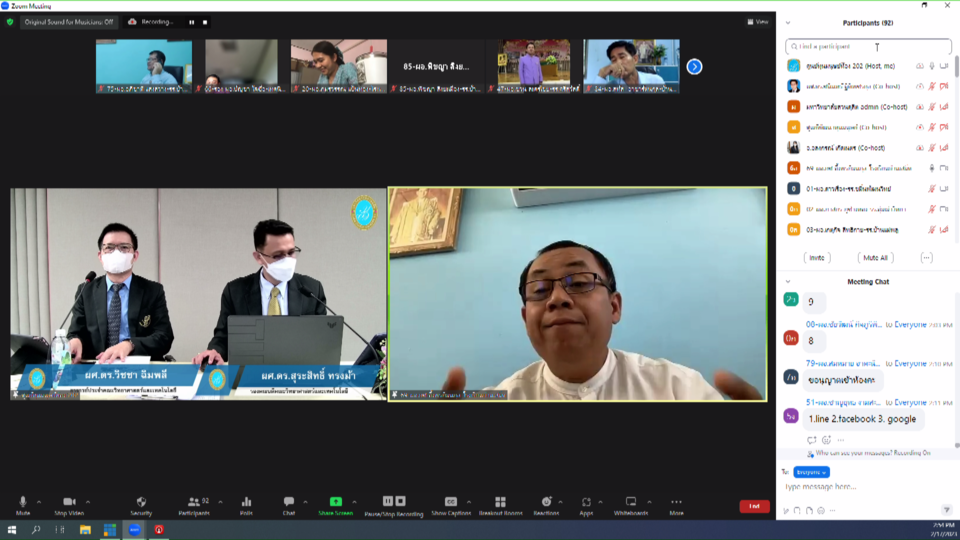This screenshot has width=960, height=540.
Task: Click the chat emoji icon below message field
Action: point(821,511)
